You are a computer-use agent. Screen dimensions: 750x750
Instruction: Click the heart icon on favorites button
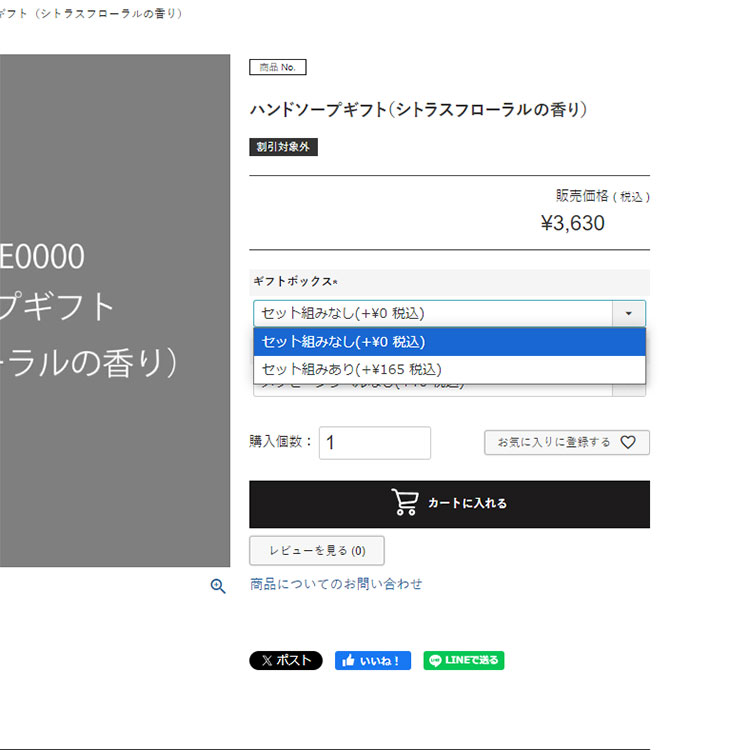coord(628,442)
